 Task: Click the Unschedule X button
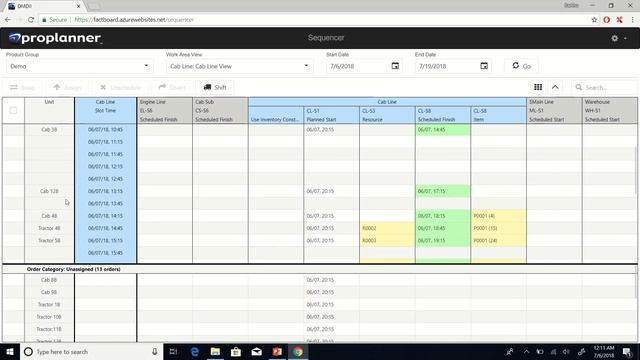pyautogui.click(x=120, y=87)
